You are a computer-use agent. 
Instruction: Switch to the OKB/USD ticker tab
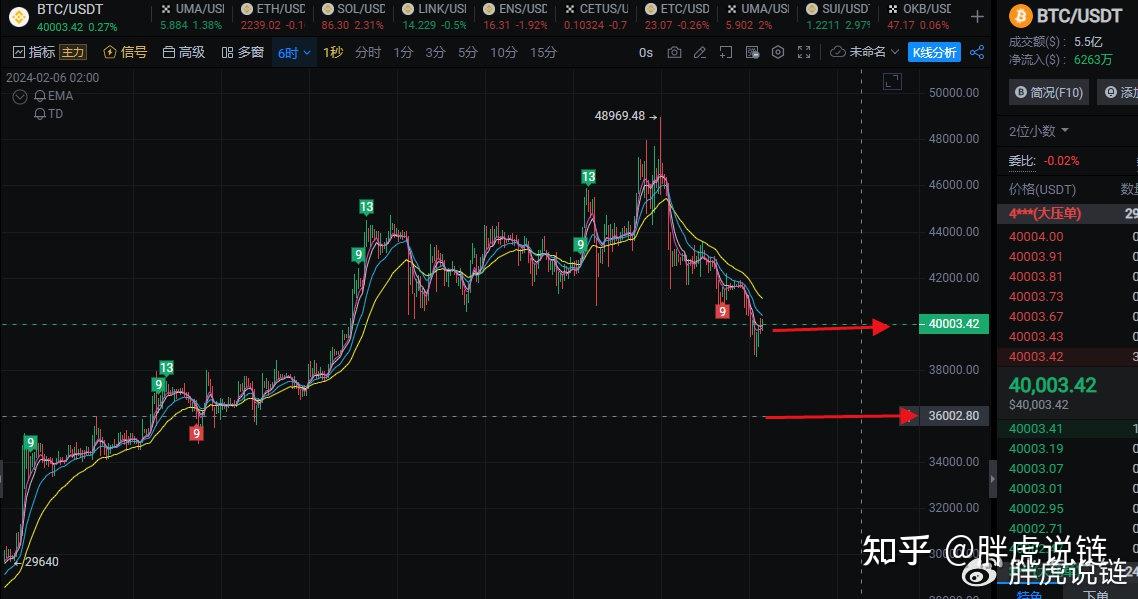tap(919, 17)
